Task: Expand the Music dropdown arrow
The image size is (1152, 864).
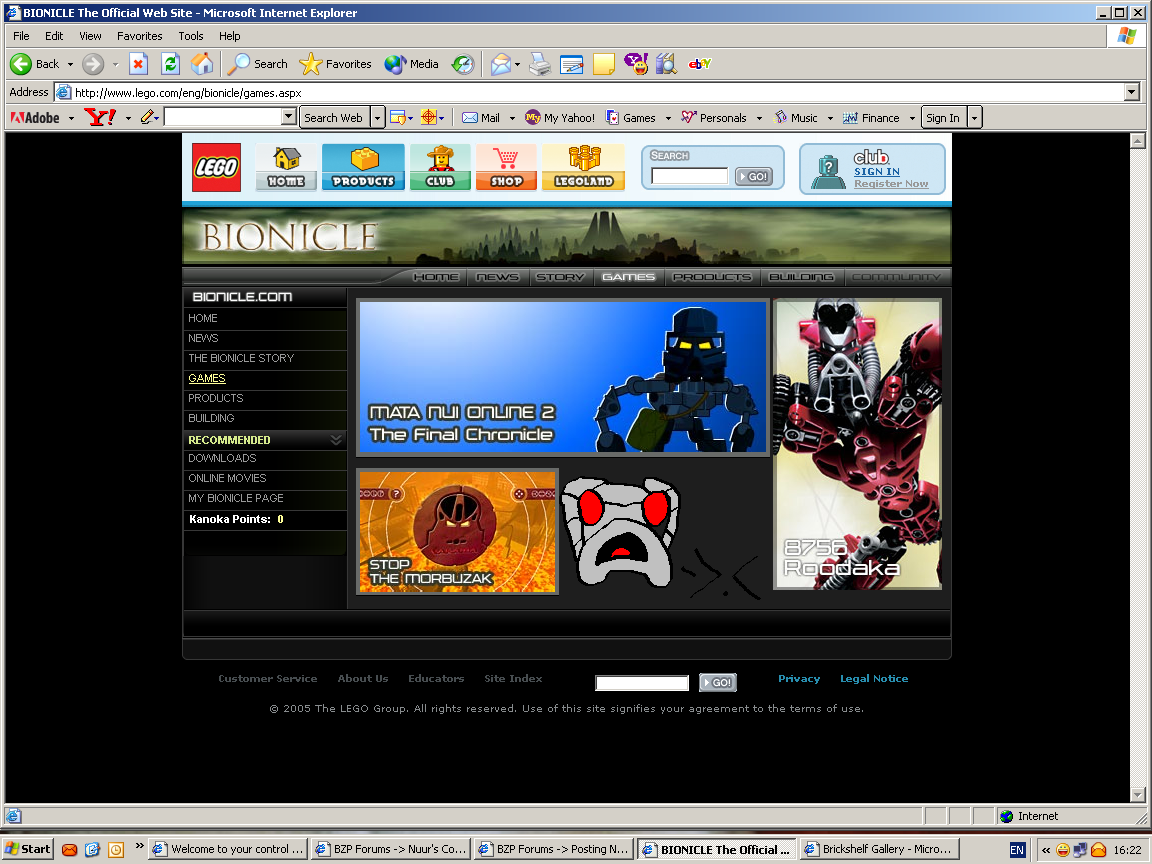Action: click(830, 118)
